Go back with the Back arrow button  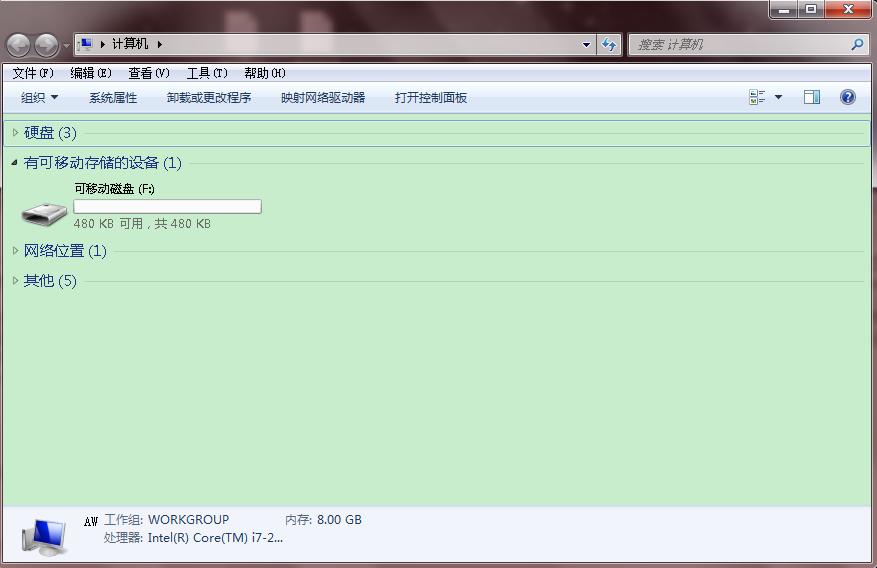18,45
